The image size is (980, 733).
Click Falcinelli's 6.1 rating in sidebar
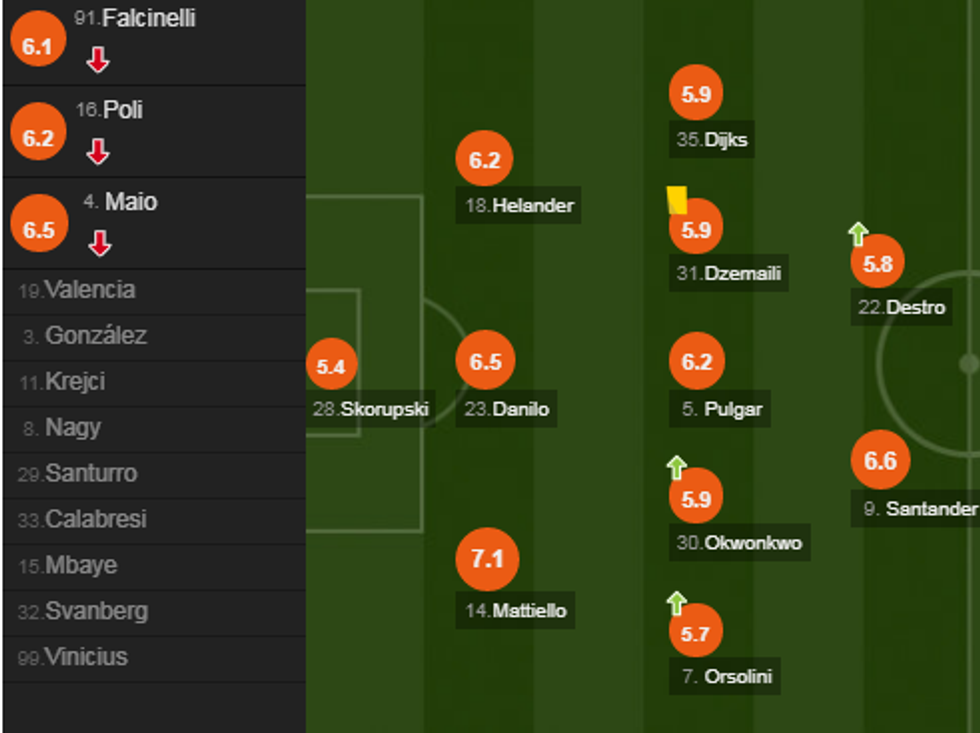pyautogui.click(x=38, y=45)
